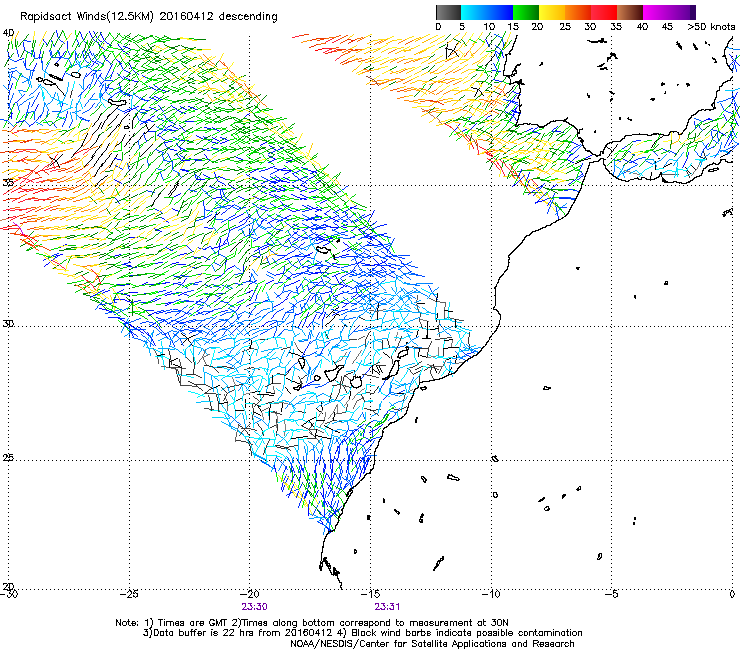The width and height of the screenshot is (740, 650).
Task: Click the '-25' longitude axis label
Action: (129, 594)
